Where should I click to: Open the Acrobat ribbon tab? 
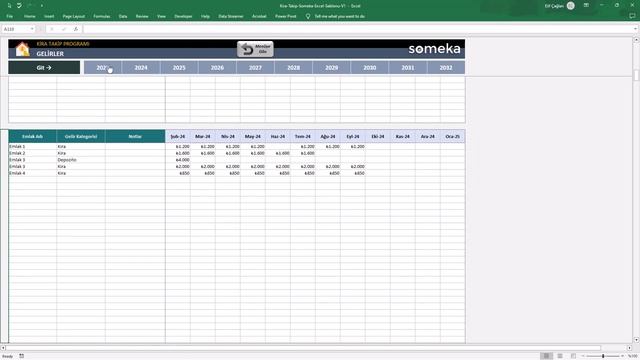click(x=259, y=16)
